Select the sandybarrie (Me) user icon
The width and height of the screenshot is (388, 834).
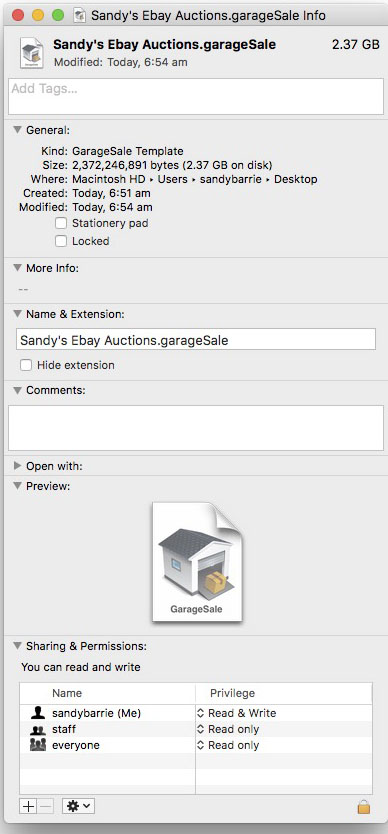coord(37,713)
